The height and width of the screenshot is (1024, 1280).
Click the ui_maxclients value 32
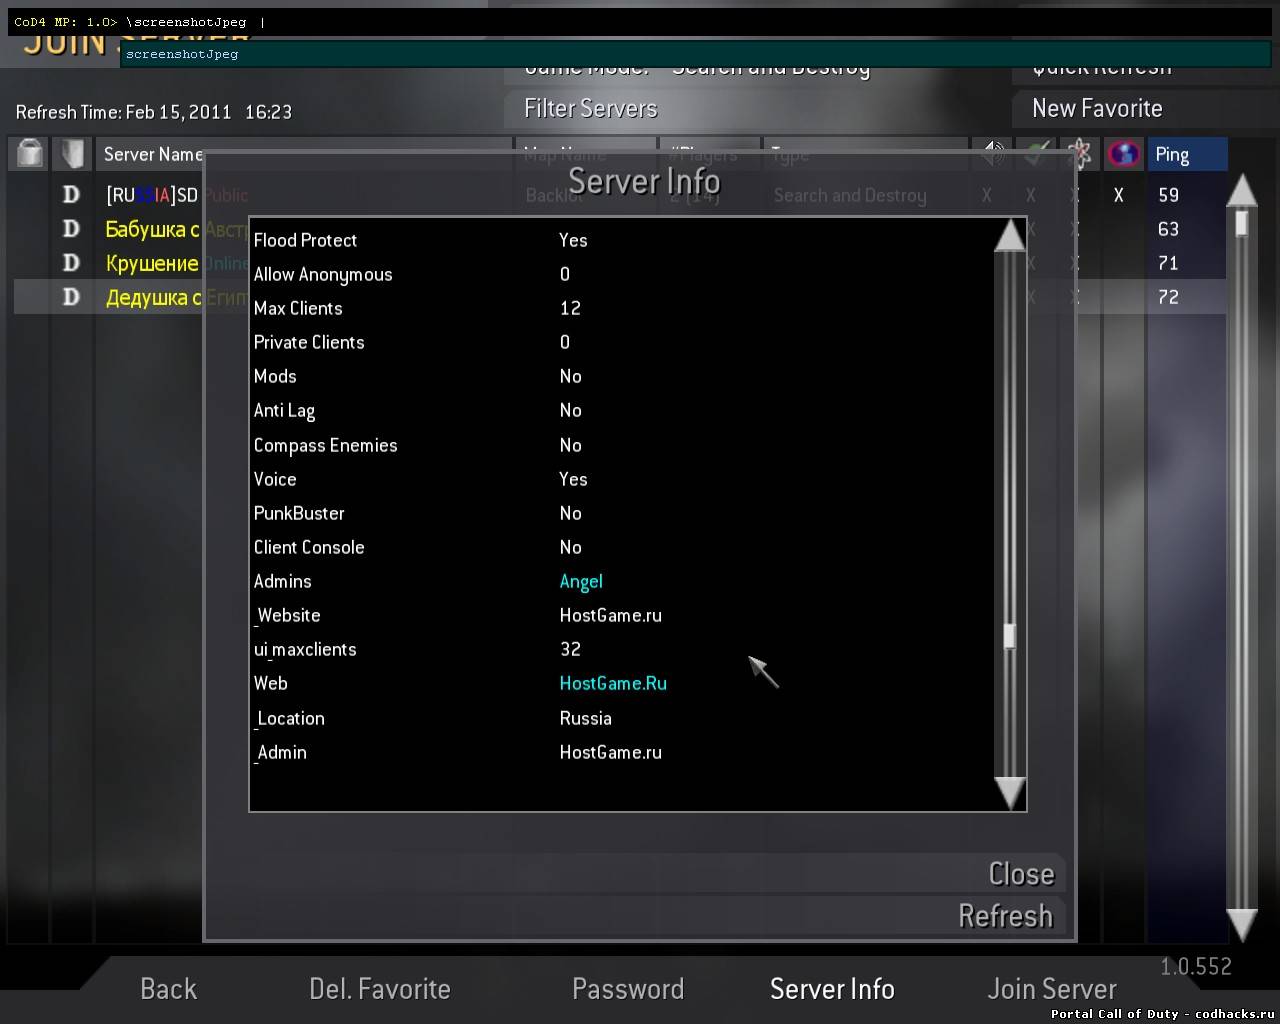570,649
